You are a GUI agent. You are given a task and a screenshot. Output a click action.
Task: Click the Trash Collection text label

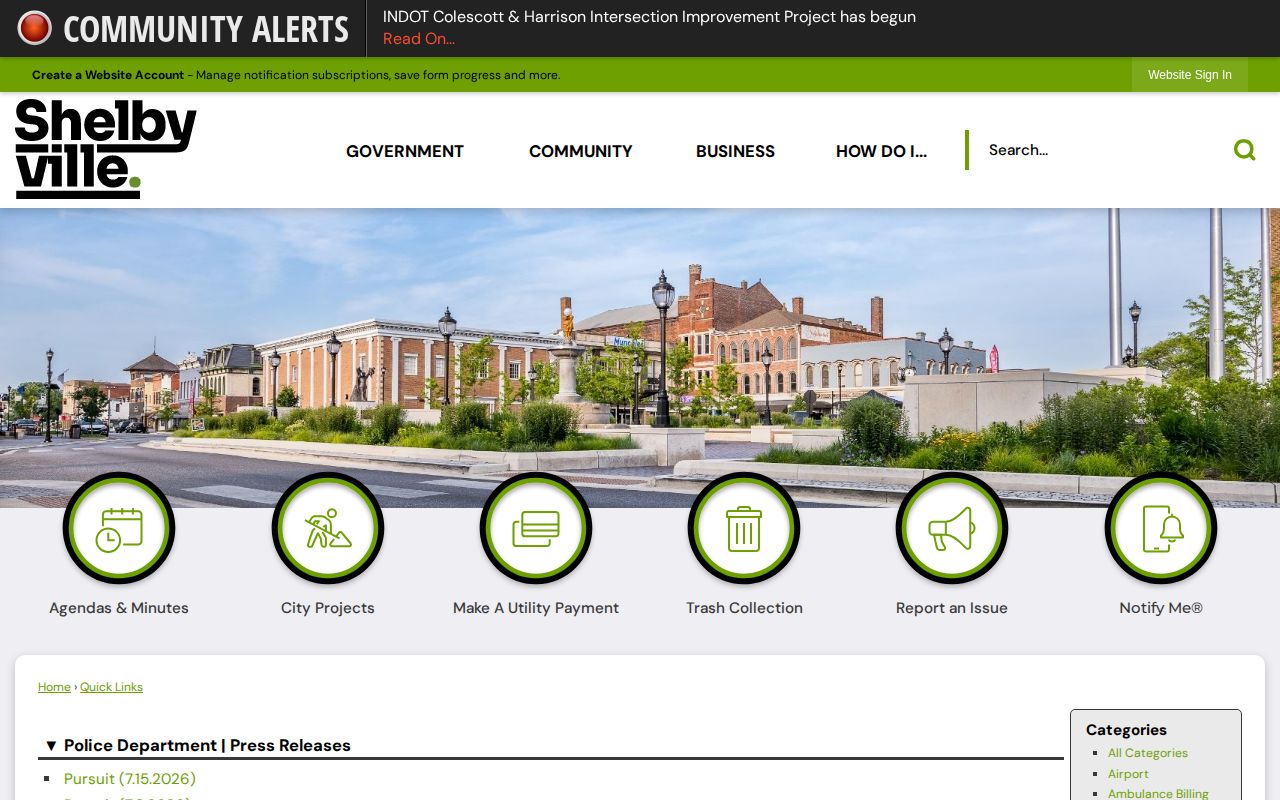click(744, 608)
